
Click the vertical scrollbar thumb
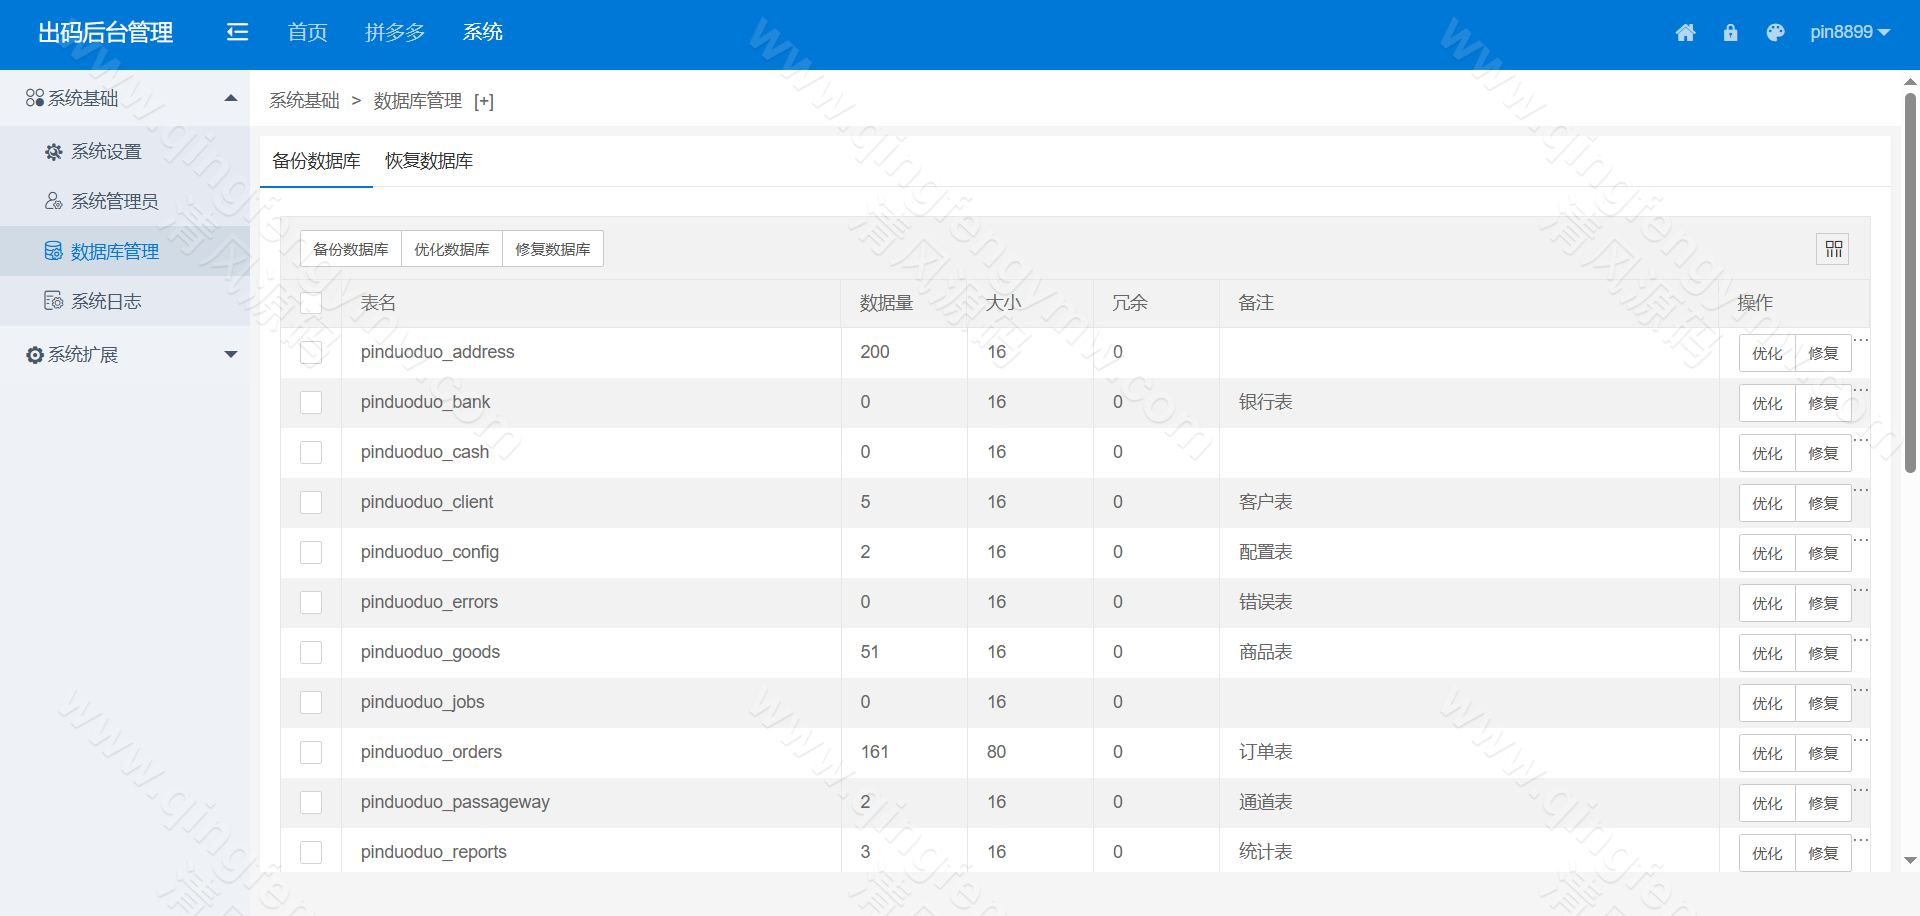click(x=1910, y=280)
